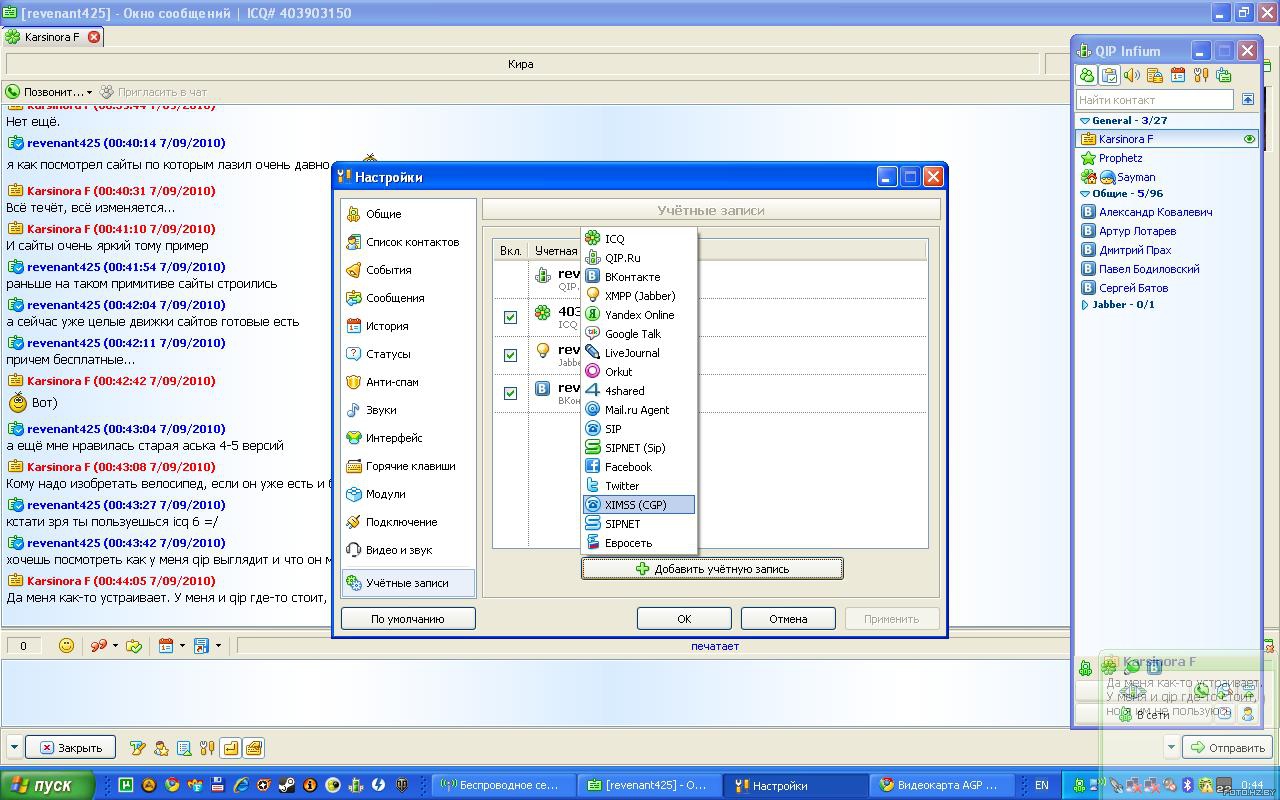Click Найти контакт search field
This screenshot has height=800, width=1280.
[x=1155, y=100]
